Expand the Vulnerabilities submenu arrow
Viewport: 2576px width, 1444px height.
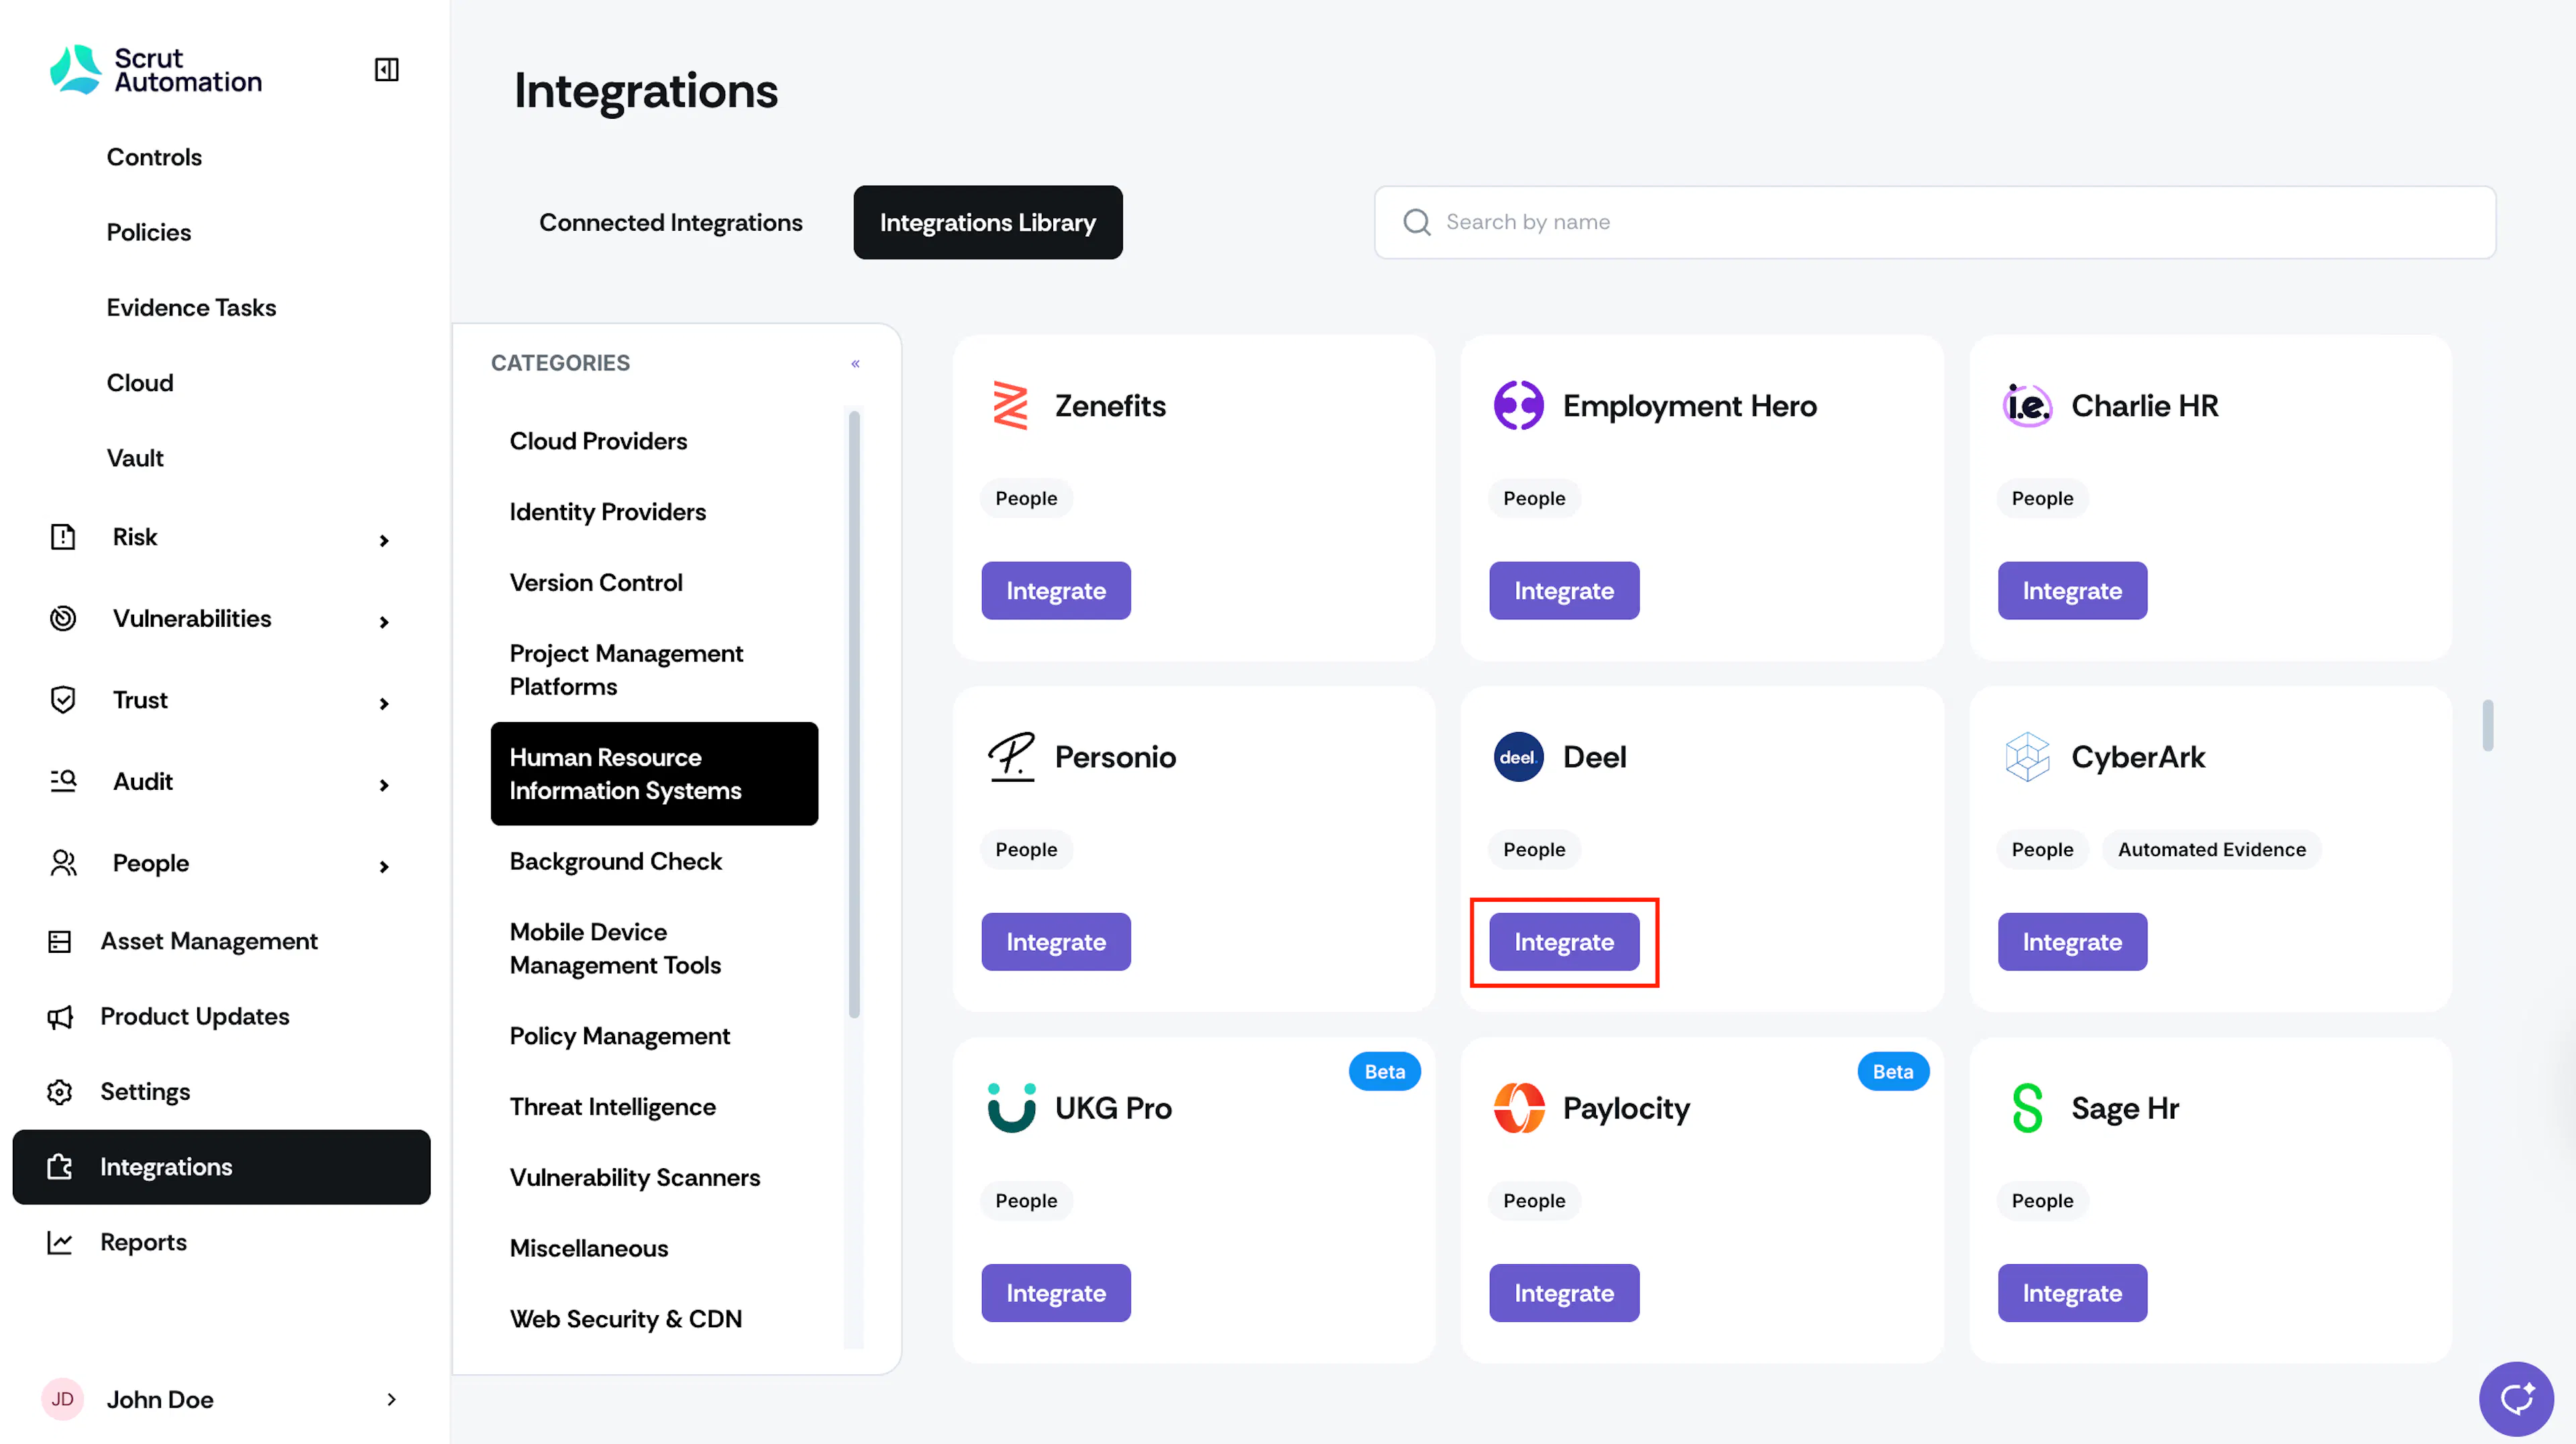[384, 622]
